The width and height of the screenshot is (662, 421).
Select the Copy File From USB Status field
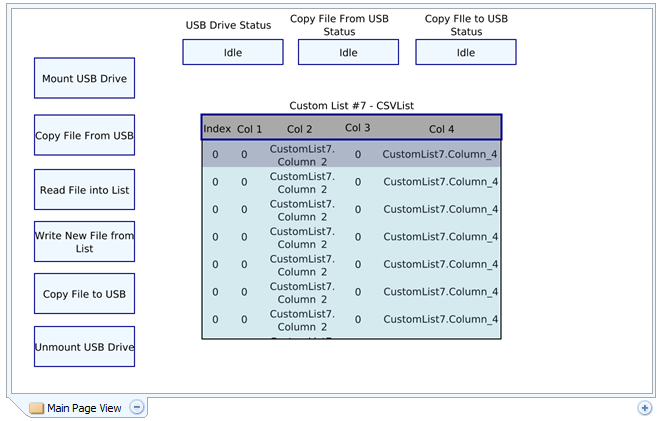[348, 52]
